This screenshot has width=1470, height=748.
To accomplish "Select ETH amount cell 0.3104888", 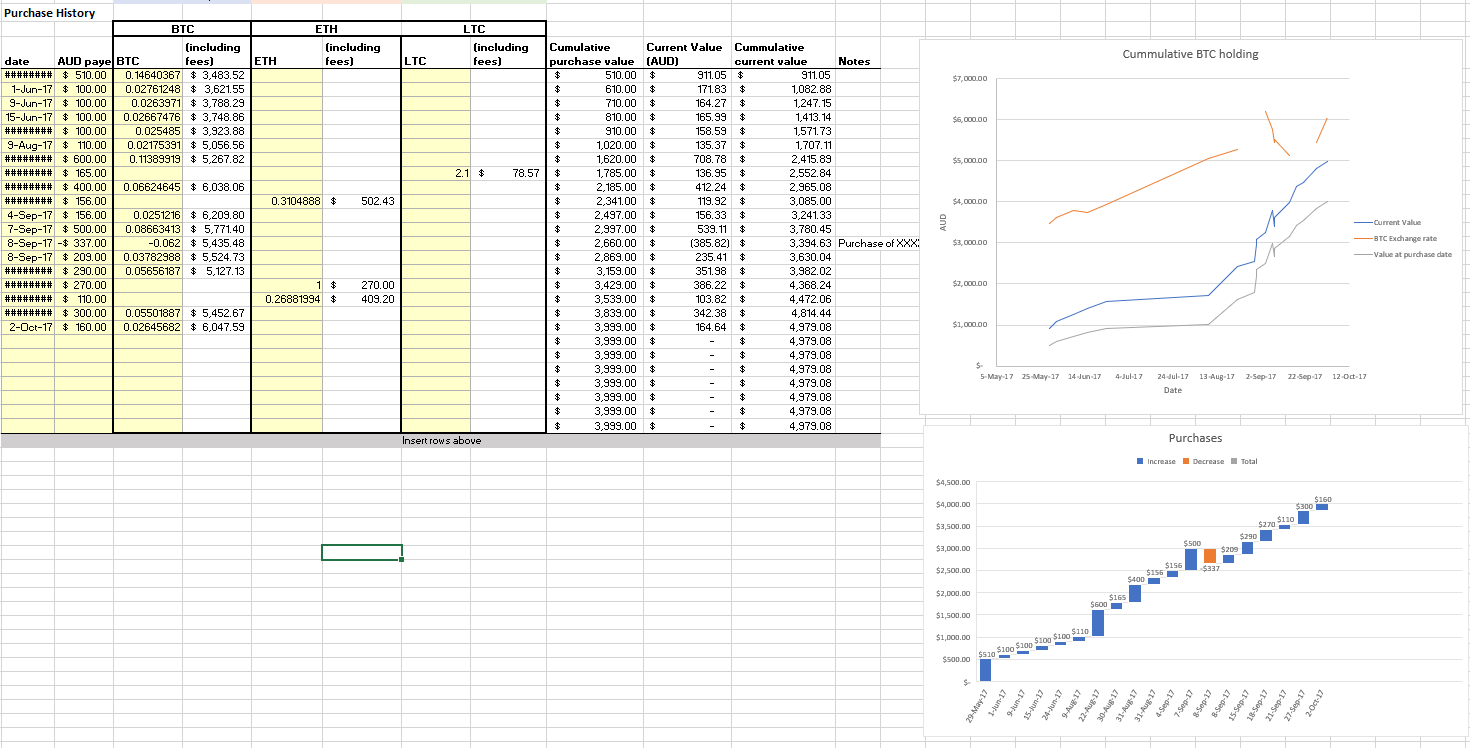I will [x=287, y=201].
